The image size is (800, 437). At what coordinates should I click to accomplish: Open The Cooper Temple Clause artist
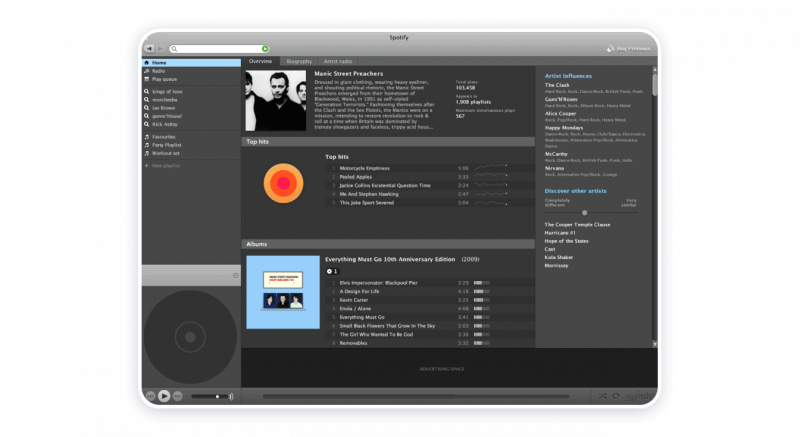click(577, 224)
